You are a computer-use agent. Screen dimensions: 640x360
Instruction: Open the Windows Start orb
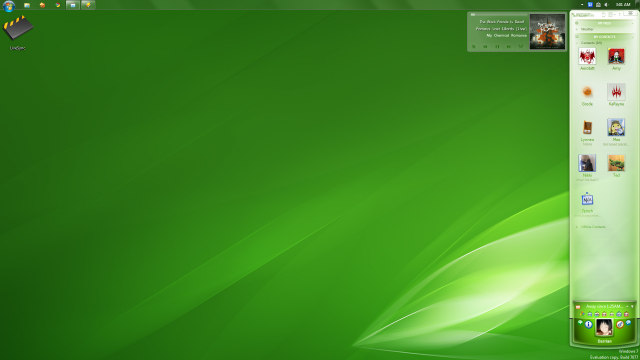(9, 6)
